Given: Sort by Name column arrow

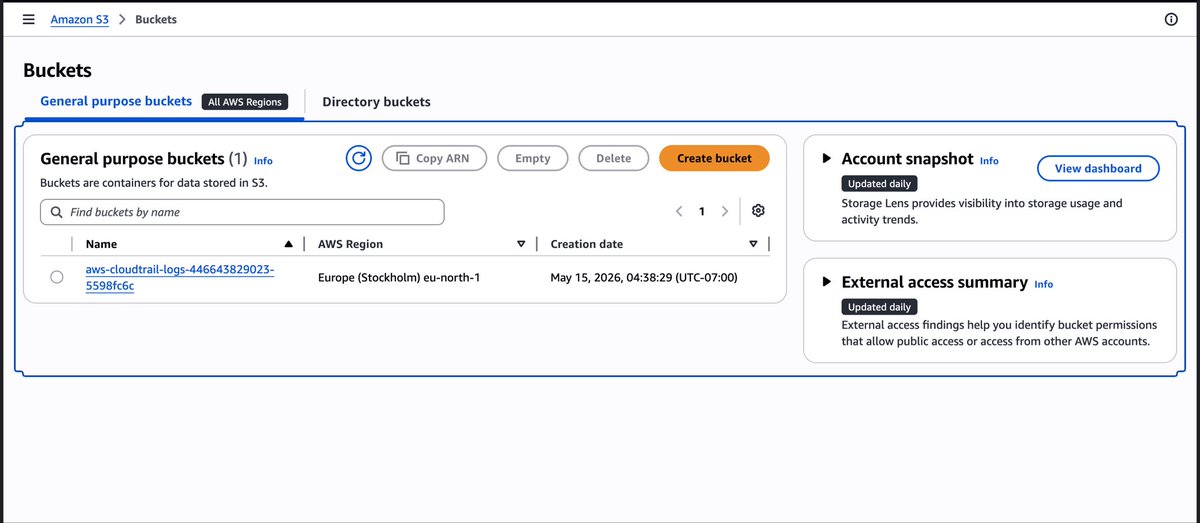Looking at the screenshot, I should click(x=289, y=244).
